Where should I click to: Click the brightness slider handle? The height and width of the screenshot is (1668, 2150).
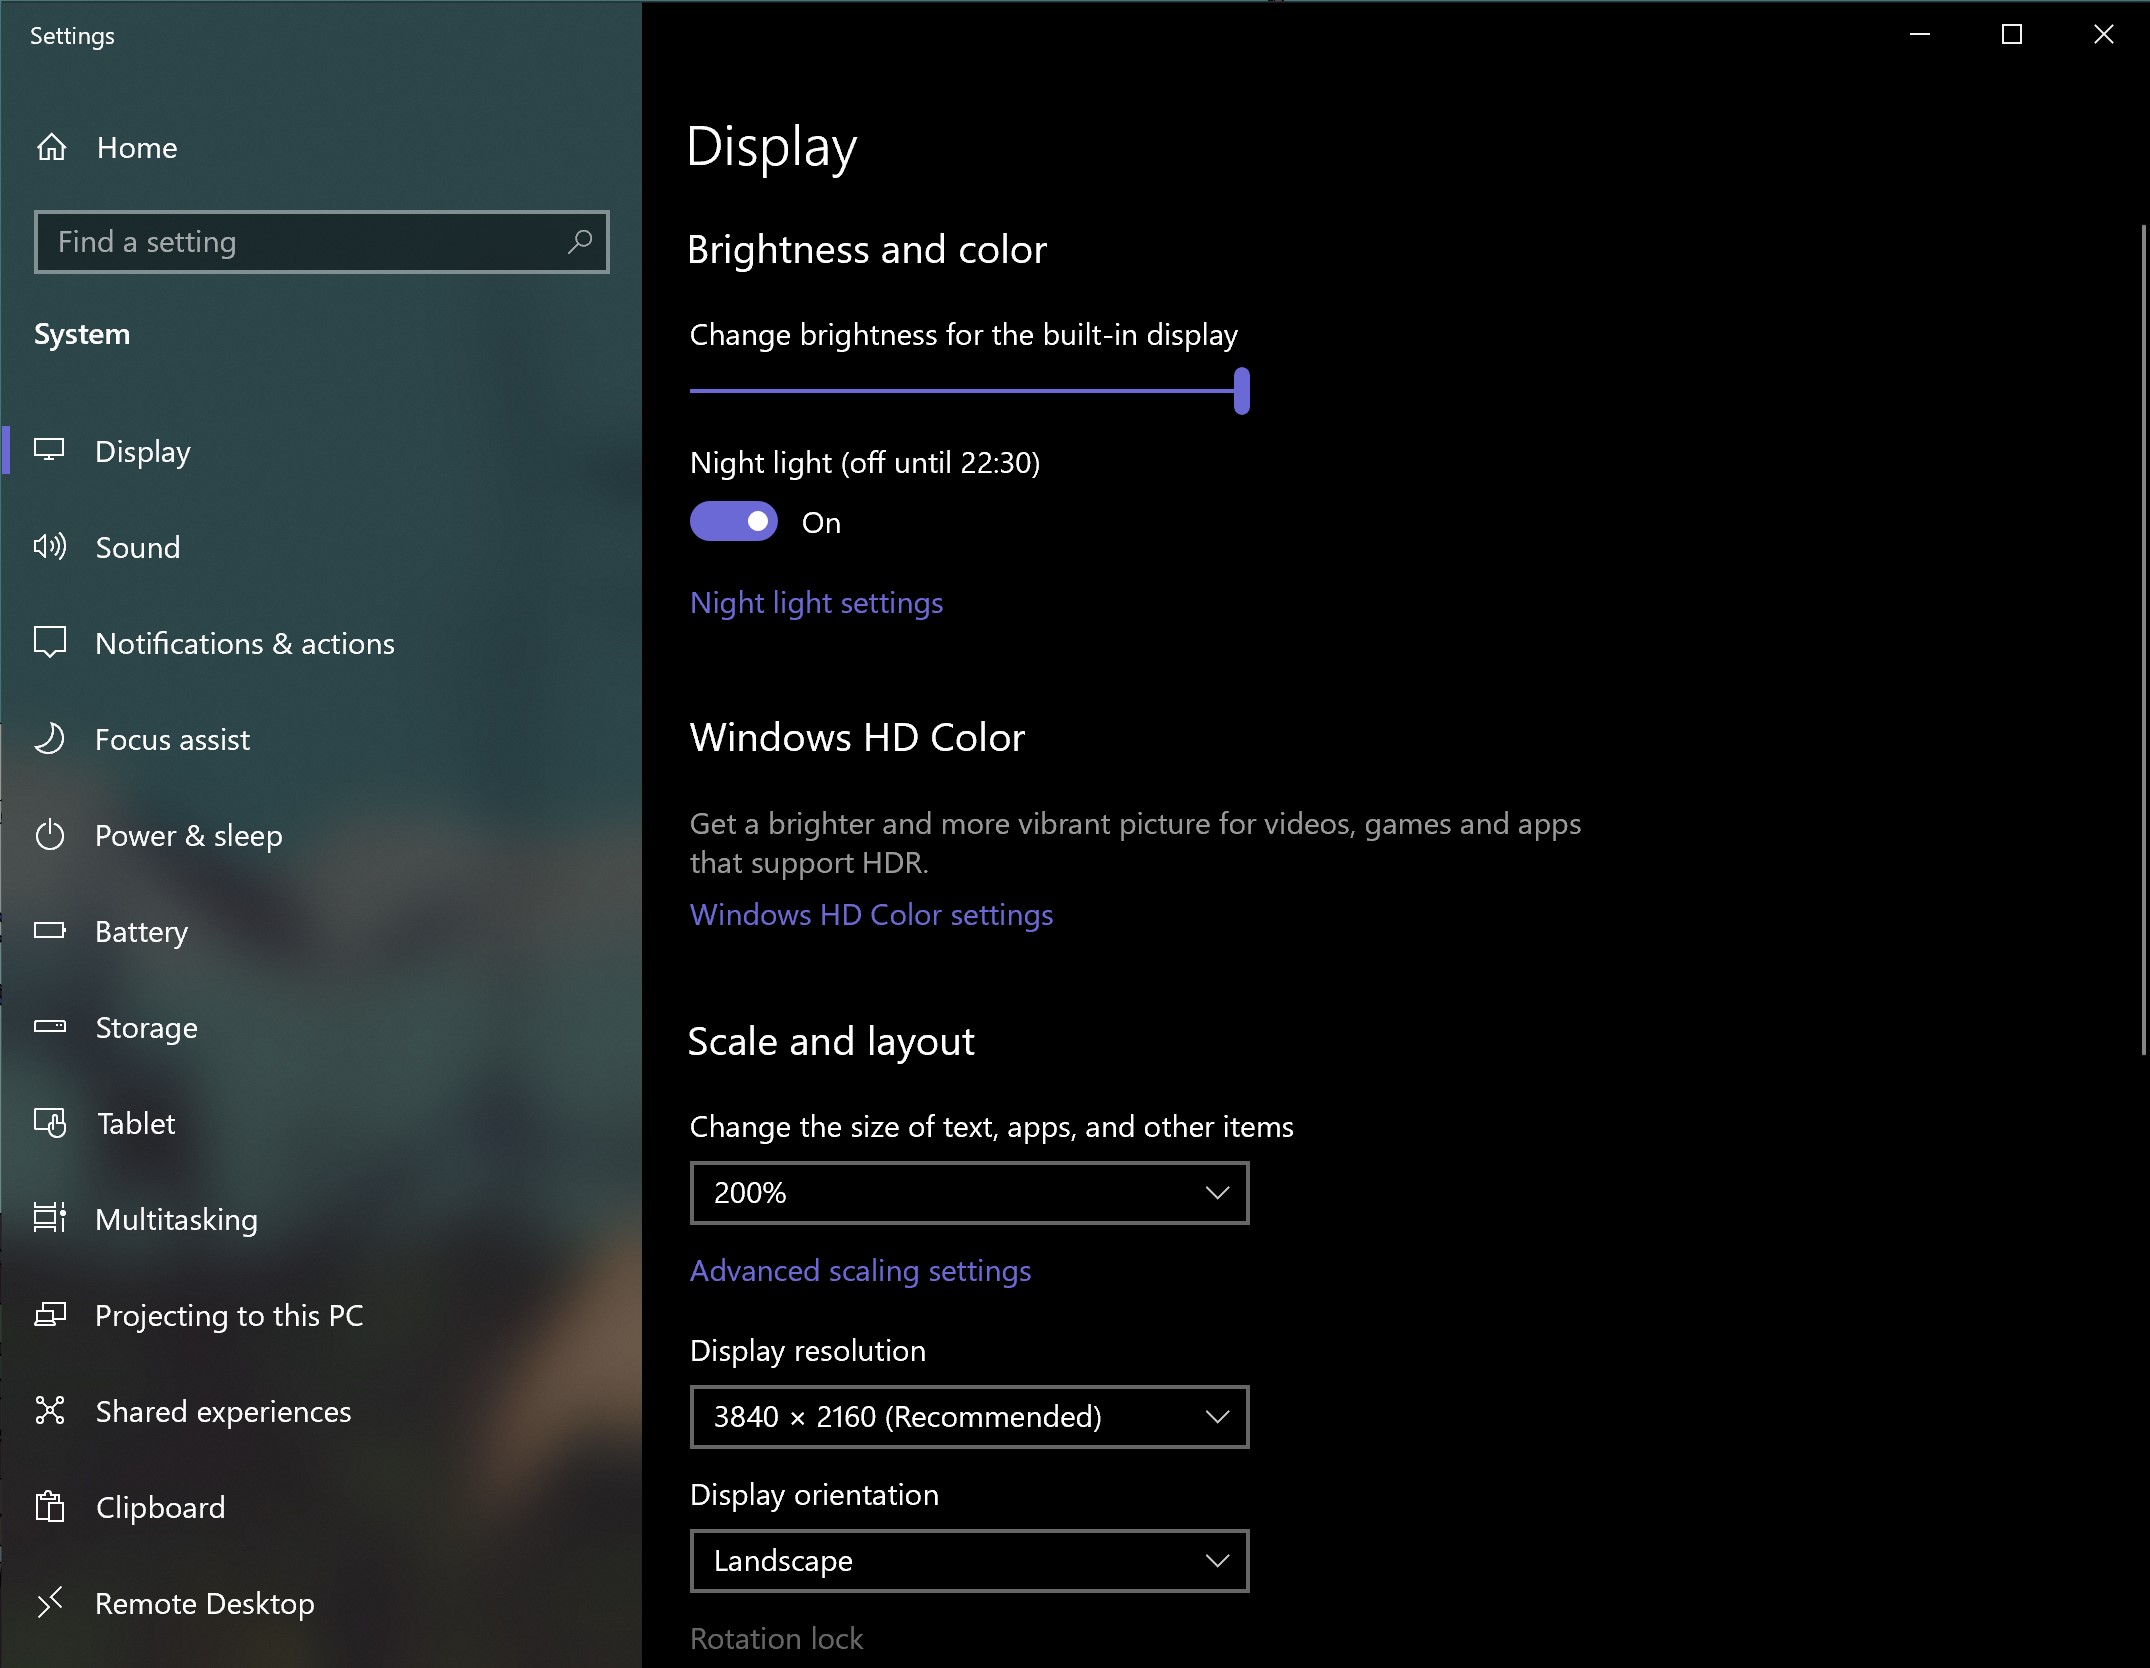(x=1241, y=390)
